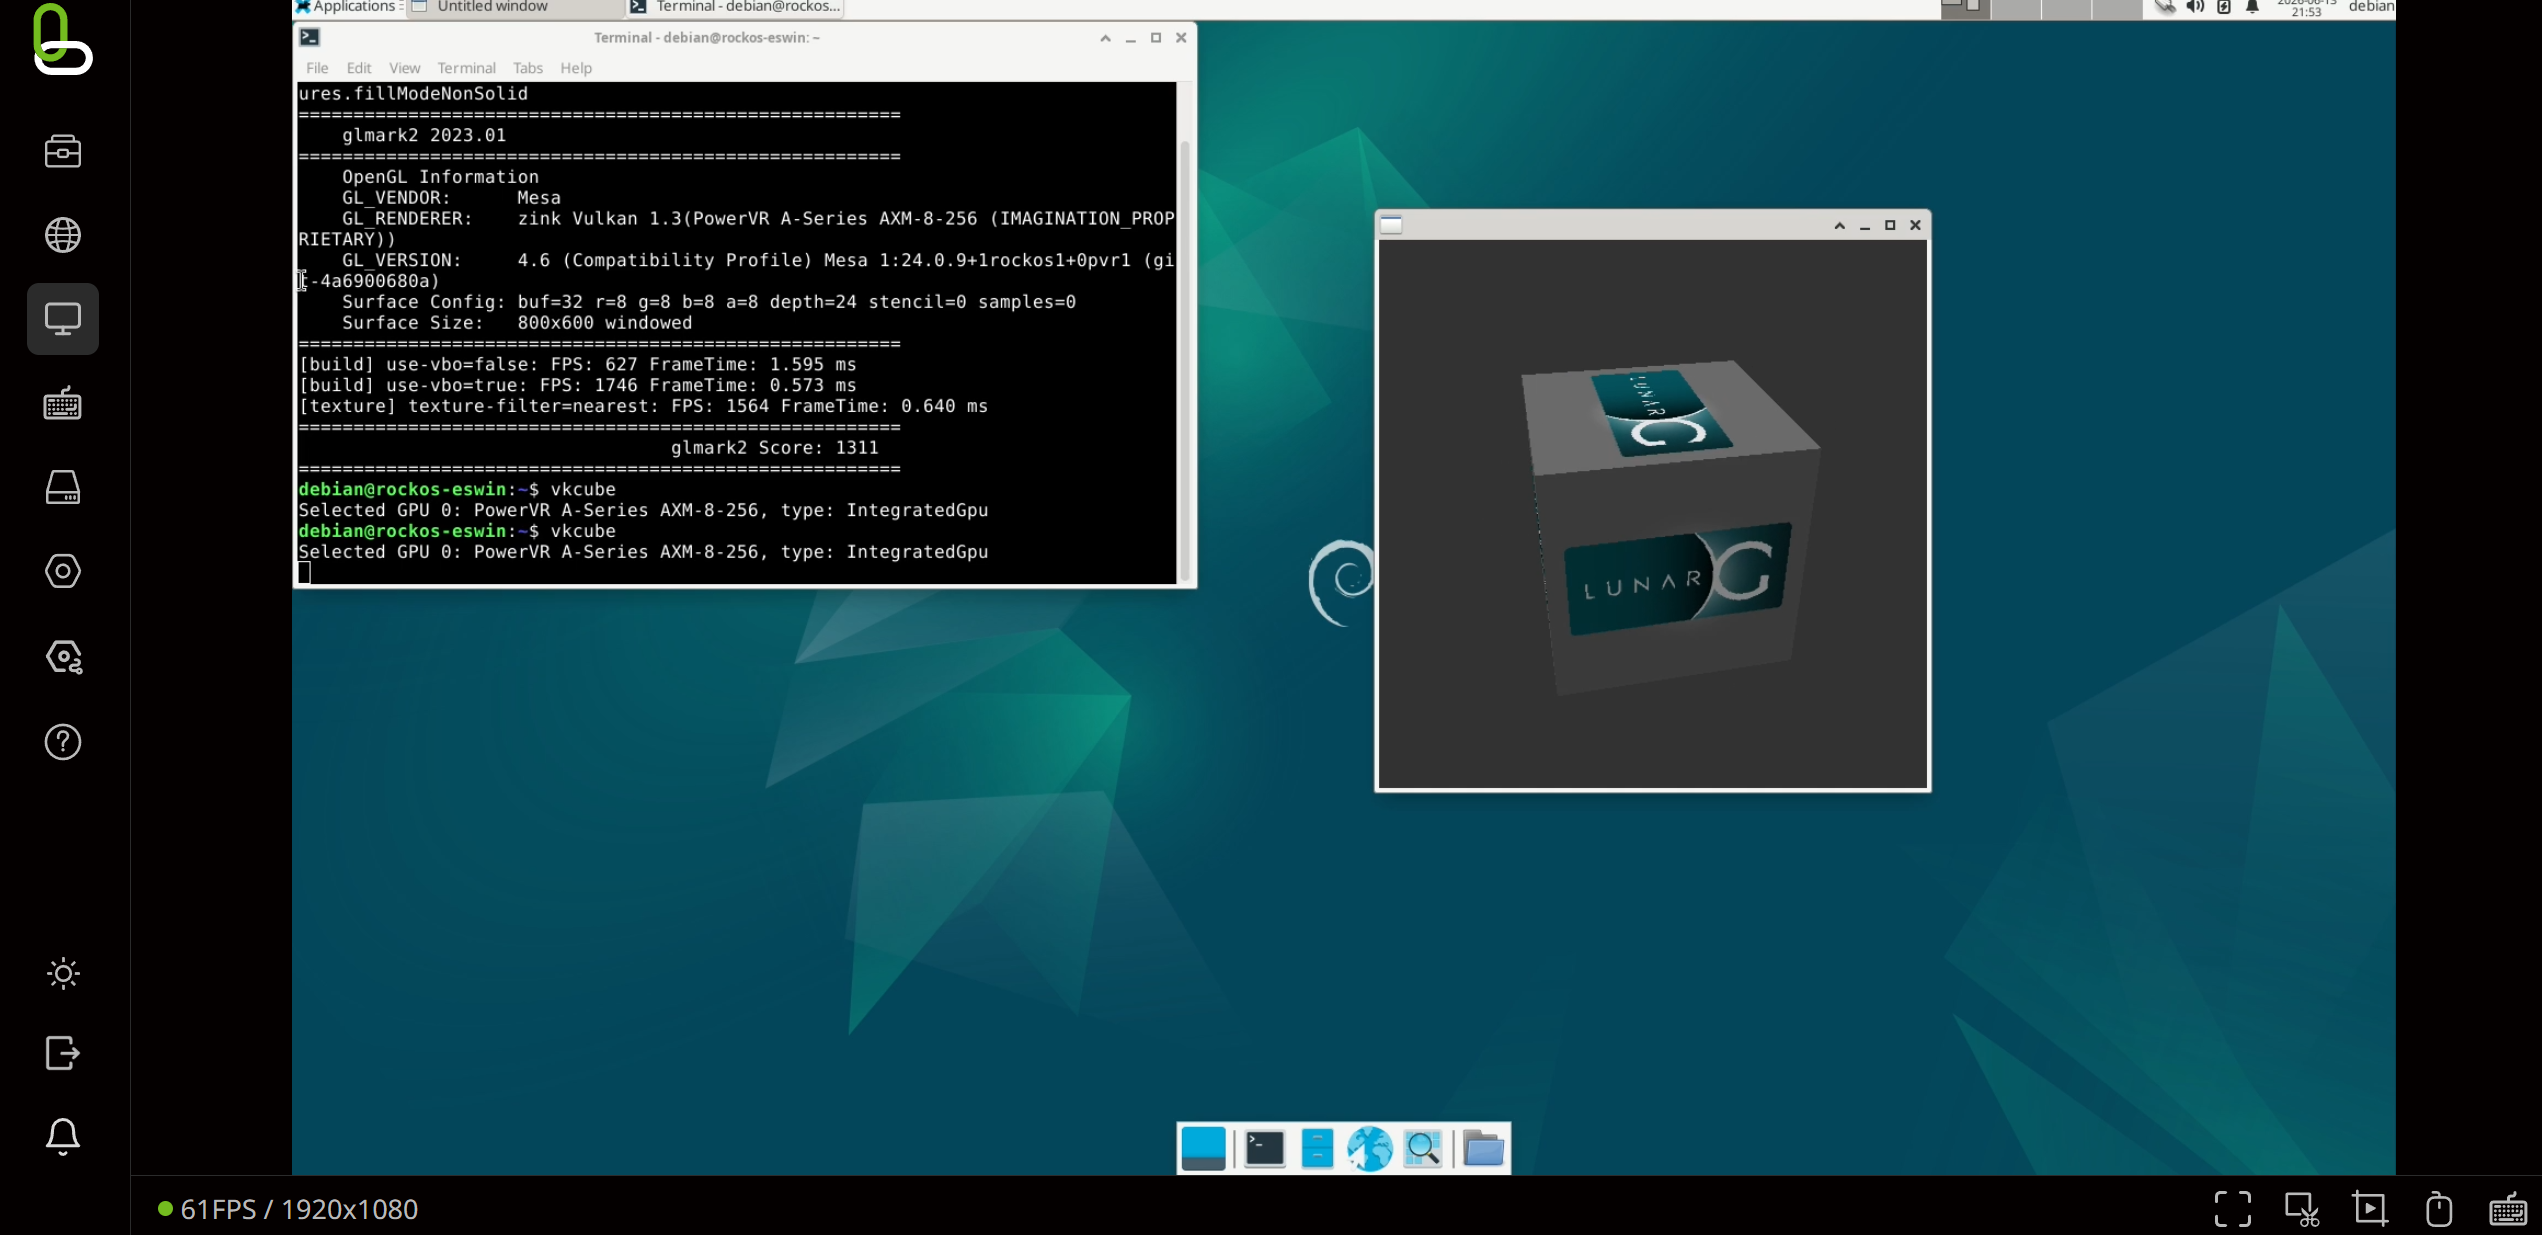Open the View menu in Terminal
This screenshot has height=1235, width=2542.
(404, 68)
